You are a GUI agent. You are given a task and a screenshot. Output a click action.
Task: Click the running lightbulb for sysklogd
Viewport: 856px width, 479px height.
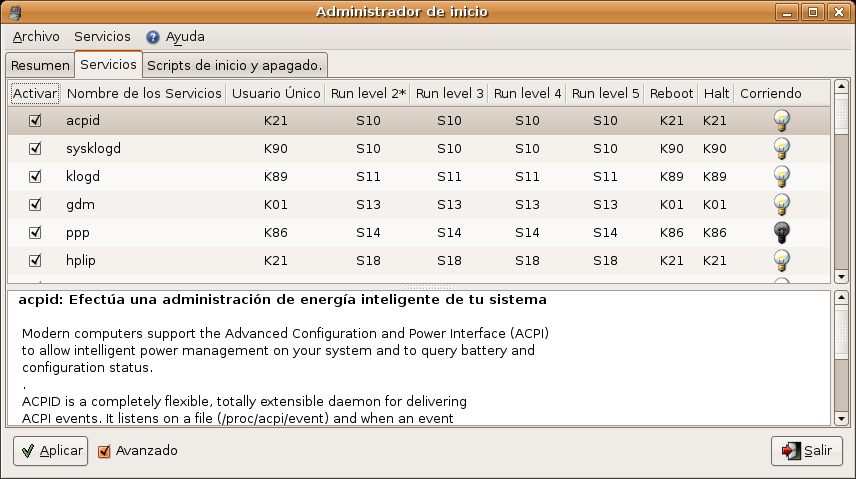coord(782,148)
